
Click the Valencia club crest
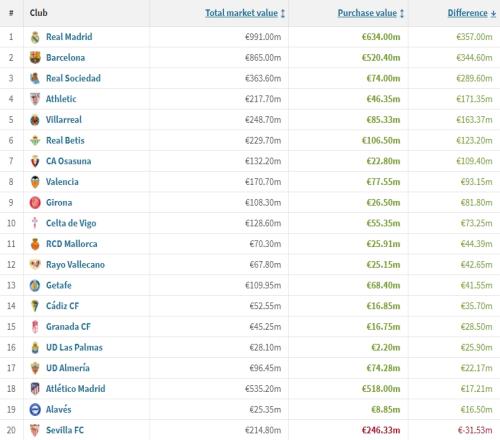click(x=35, y=182)
